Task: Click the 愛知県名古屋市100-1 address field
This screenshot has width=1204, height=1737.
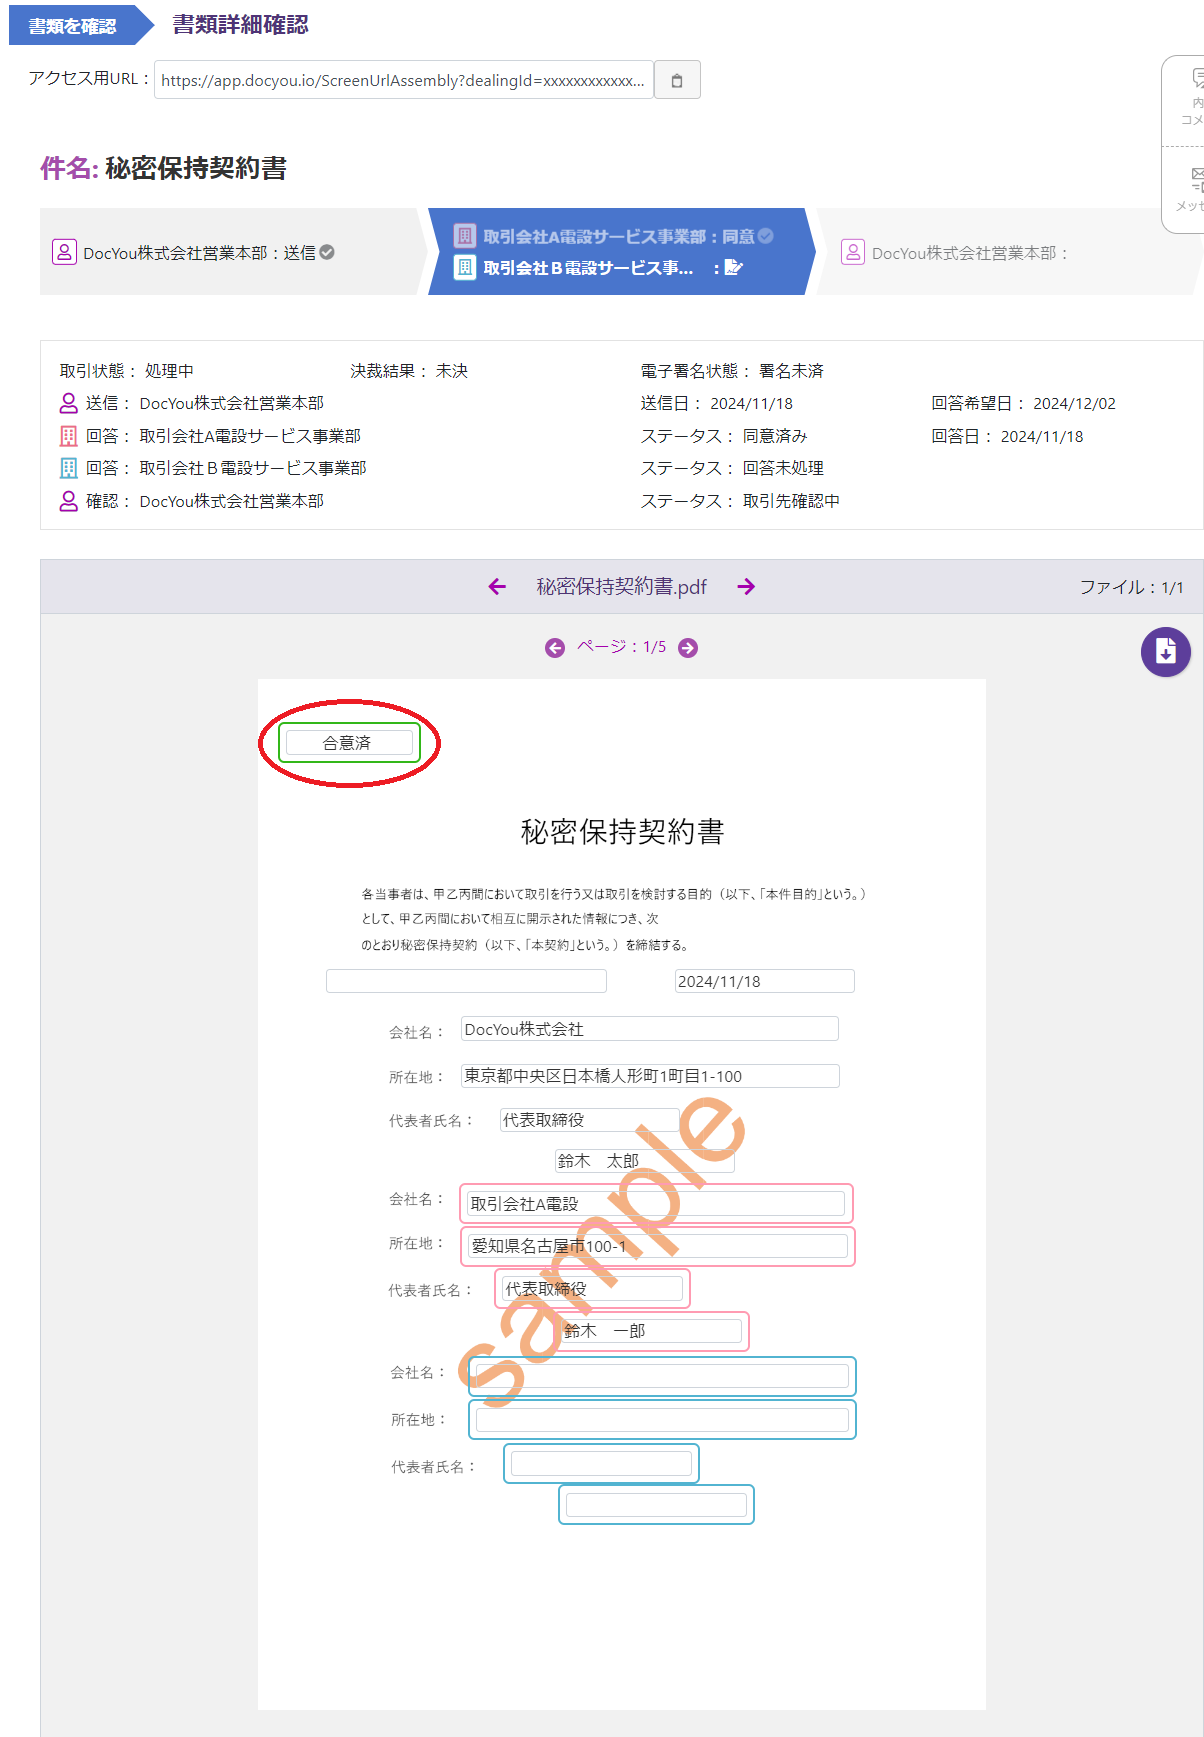Action: pyautogui.click(x=658, y=1246)
